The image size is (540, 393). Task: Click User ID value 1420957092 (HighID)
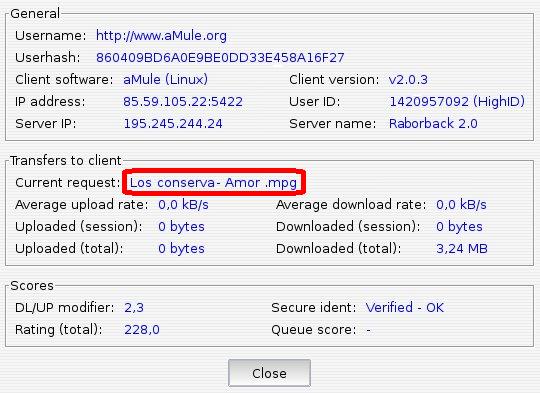coord(457,102)
